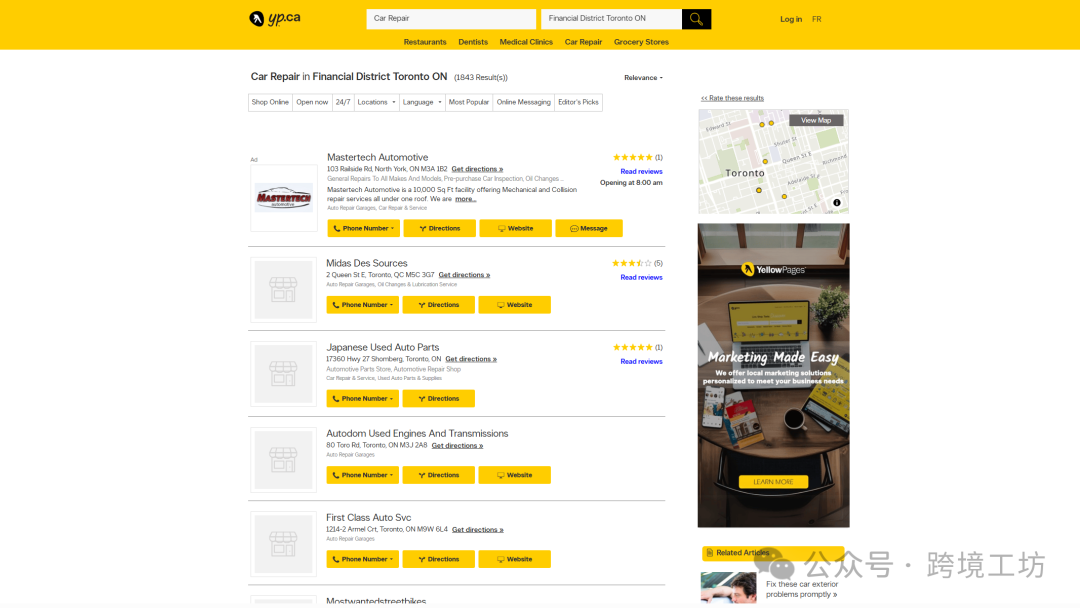Show Phone Number for First Class Auto Svc
The height and width of the screenshot is (608, 1080).
362,559
